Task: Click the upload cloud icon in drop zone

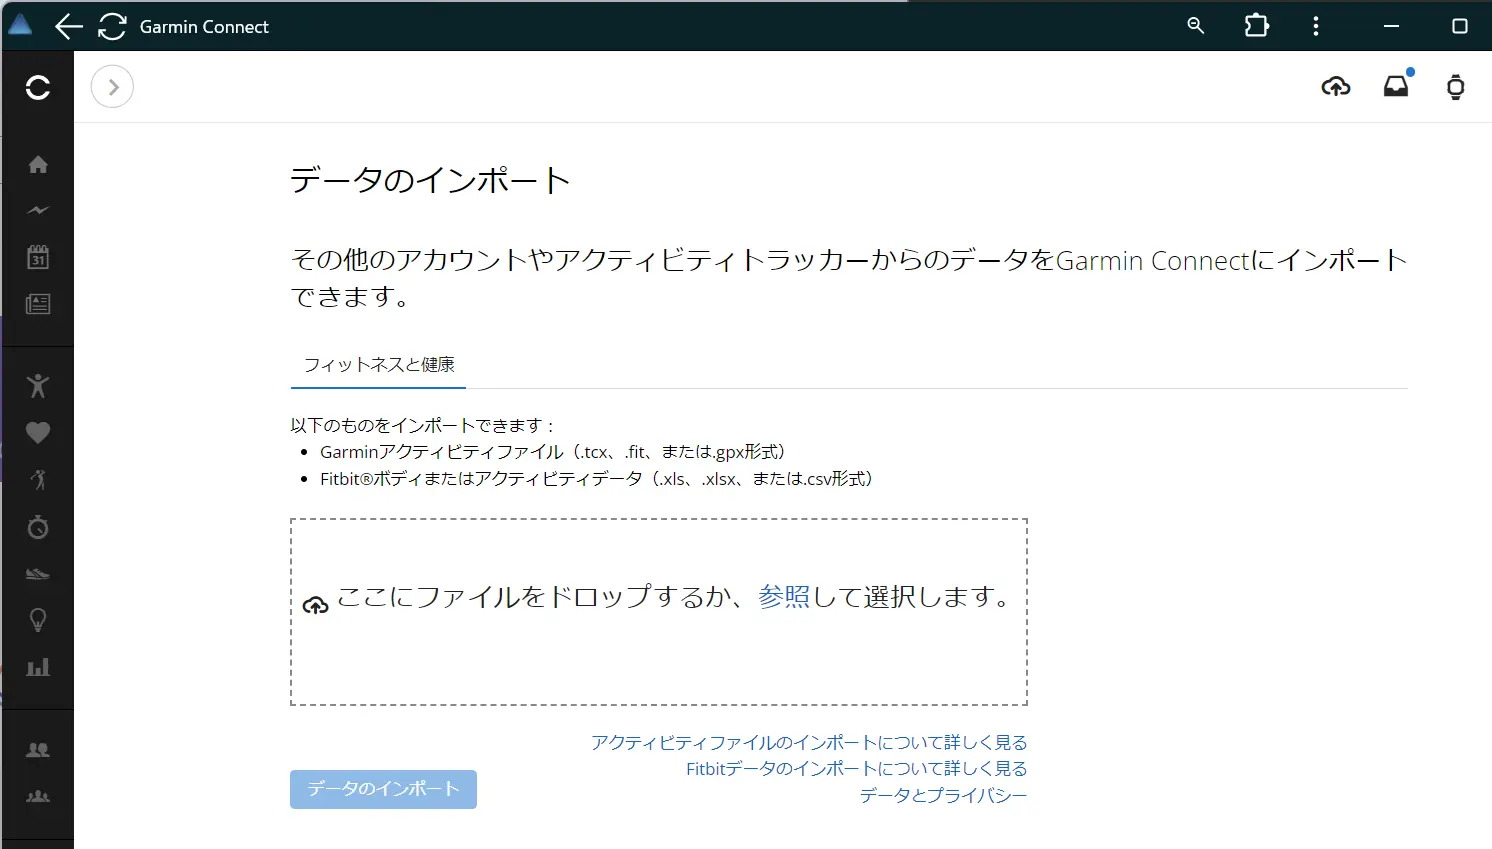Action: (315, 605)
